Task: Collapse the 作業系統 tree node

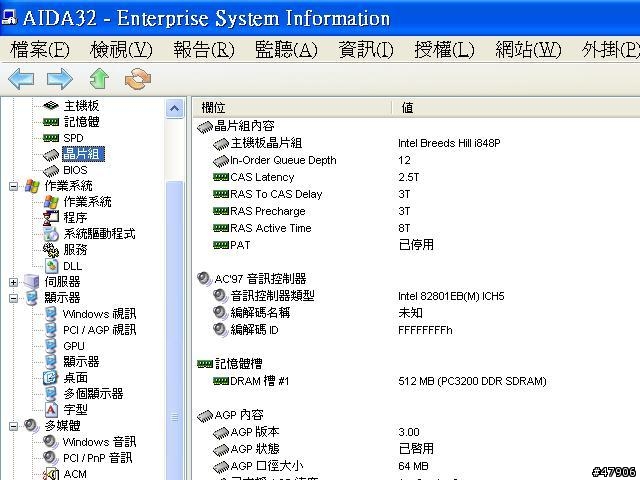Action: [13, 186]
